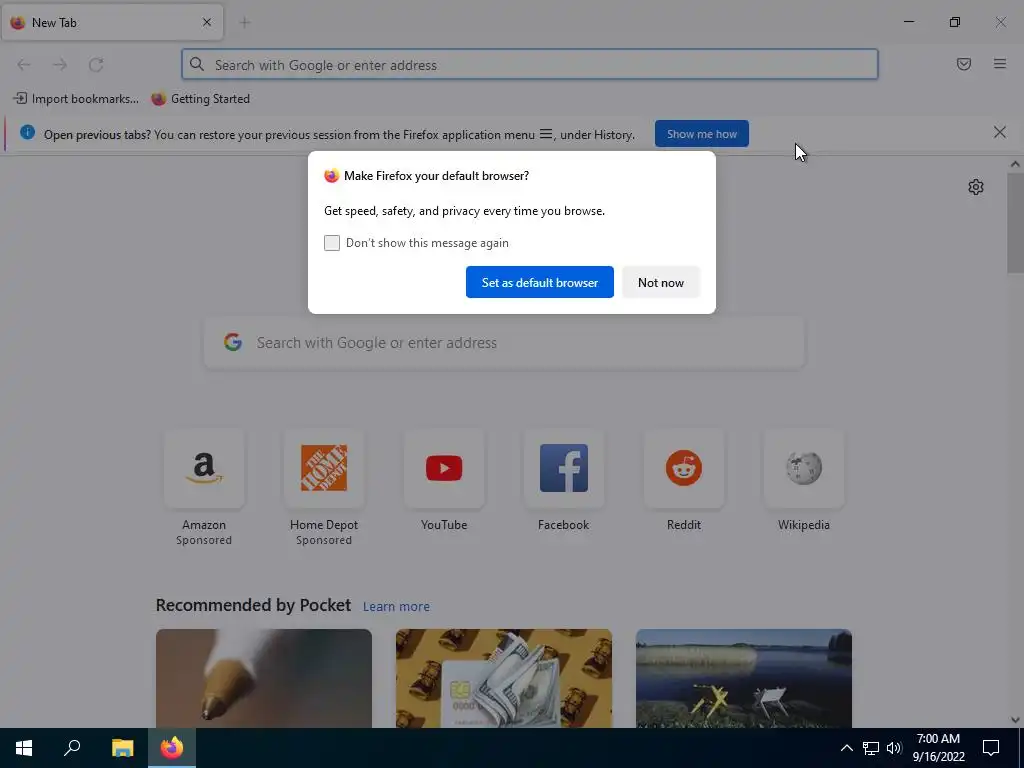Click Google logo in page search box
The width and height of the screenshot is (1024, 768).
[x=233, y=342]
